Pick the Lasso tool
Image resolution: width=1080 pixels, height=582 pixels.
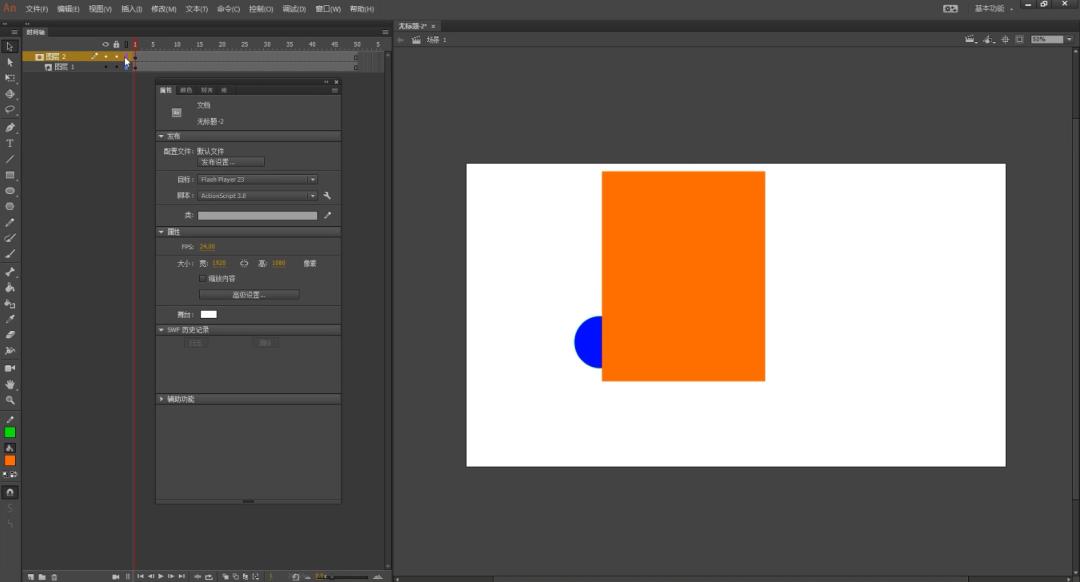click(10, 109)
